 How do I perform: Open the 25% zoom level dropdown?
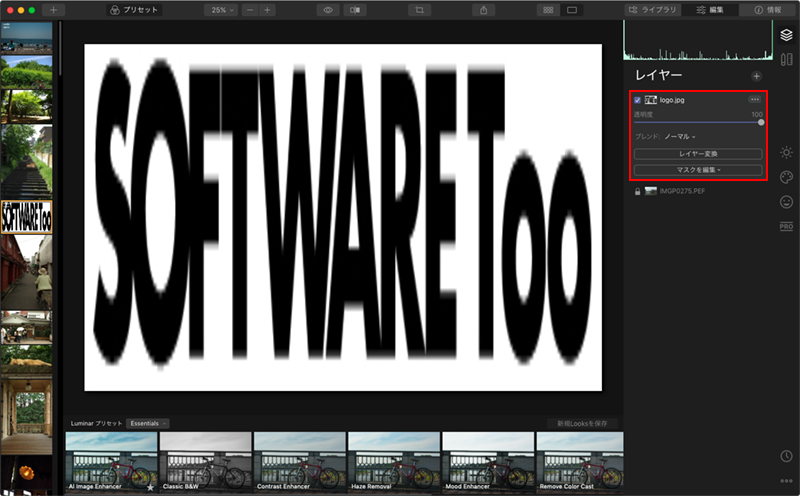pyautogui.click(x=222, y=10)
